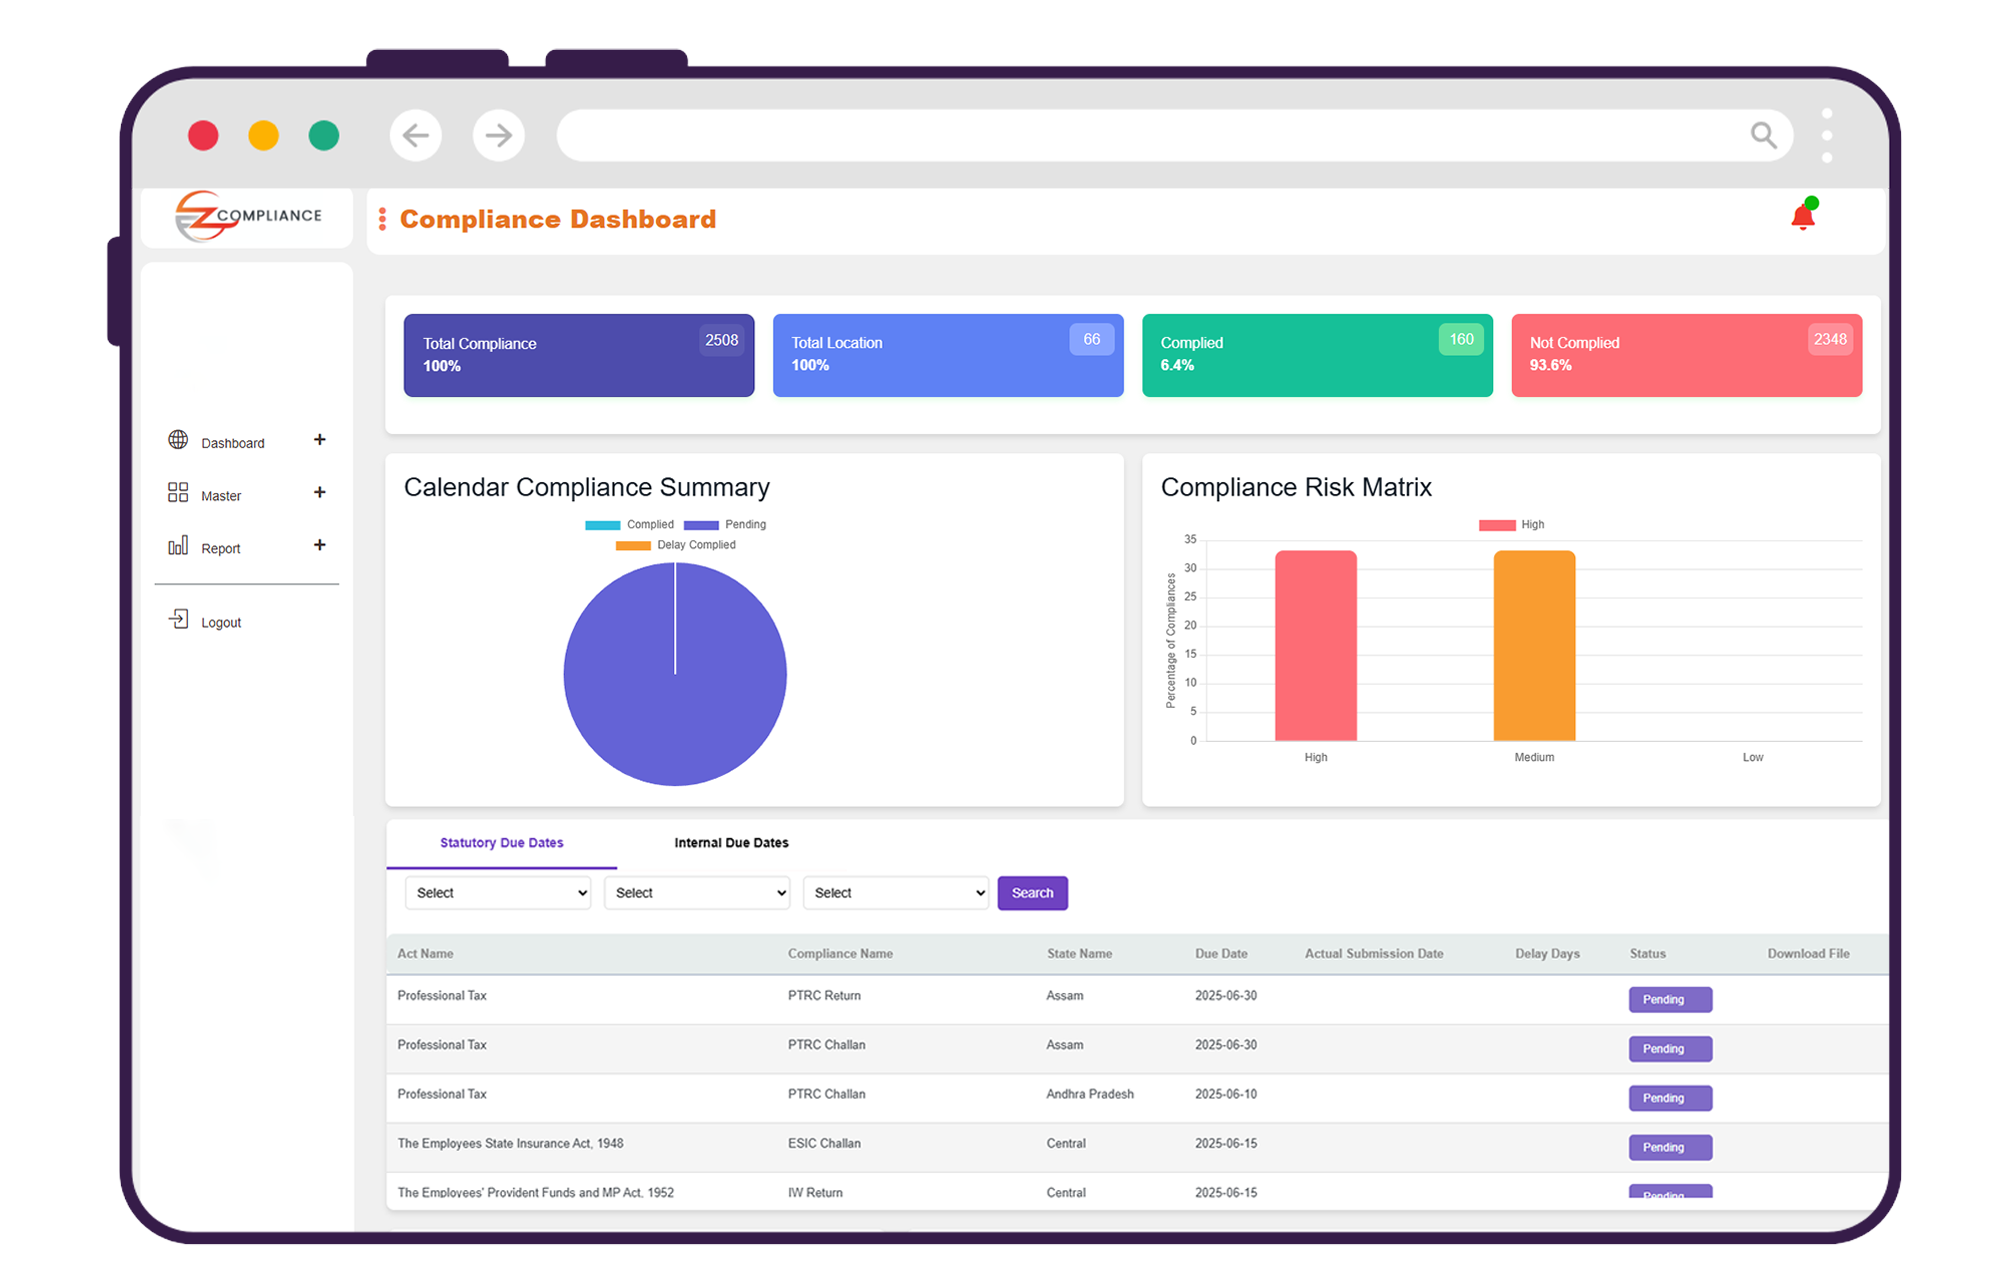The image size is (2000, 1285).
Task: Click the notification bell icon
Action: [1802, 217]
